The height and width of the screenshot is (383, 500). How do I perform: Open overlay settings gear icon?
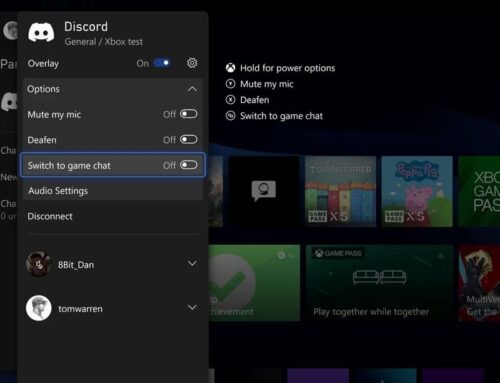(x=192, y=63)
